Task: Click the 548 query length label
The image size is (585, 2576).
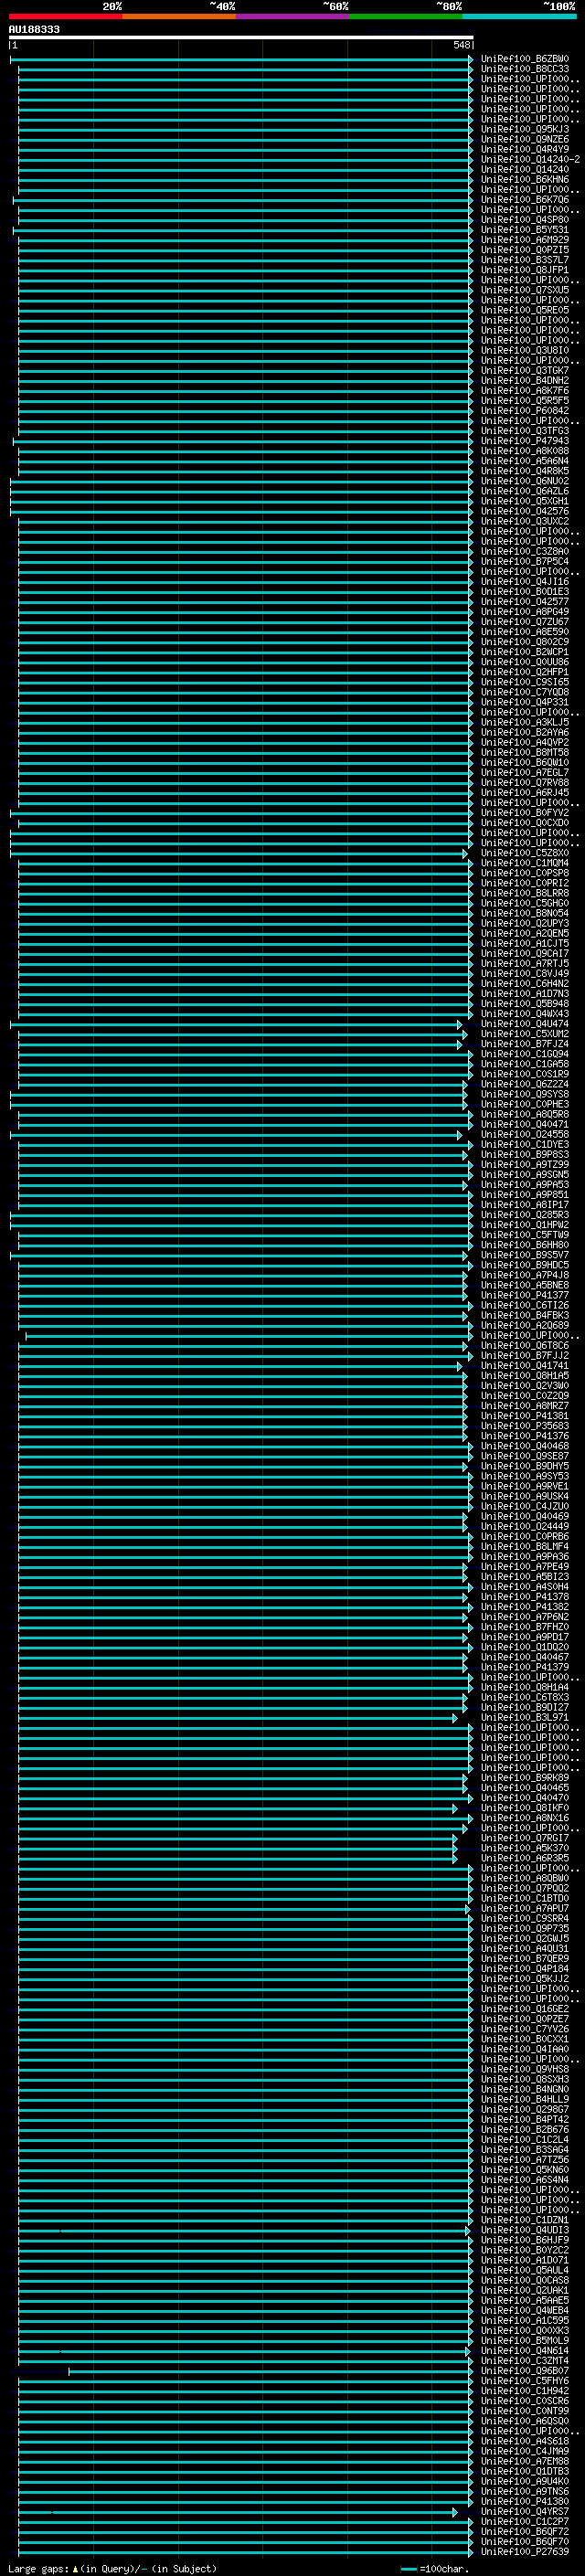Action: click(461, 45)
